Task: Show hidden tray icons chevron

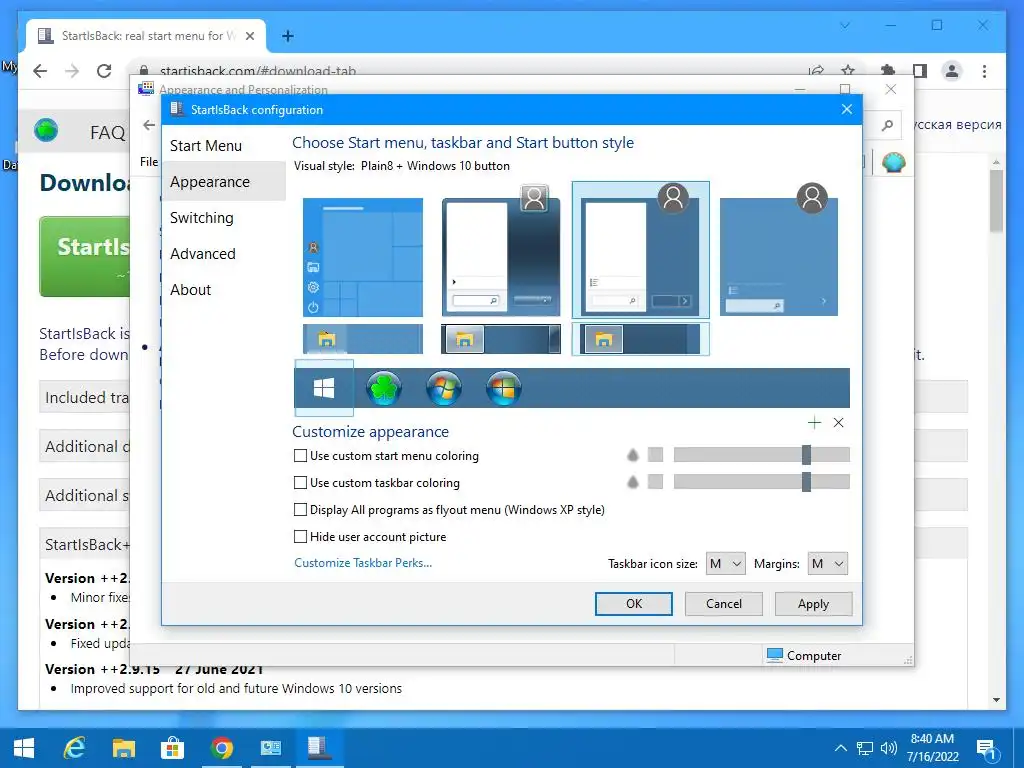Action: (x=841, y=748)
